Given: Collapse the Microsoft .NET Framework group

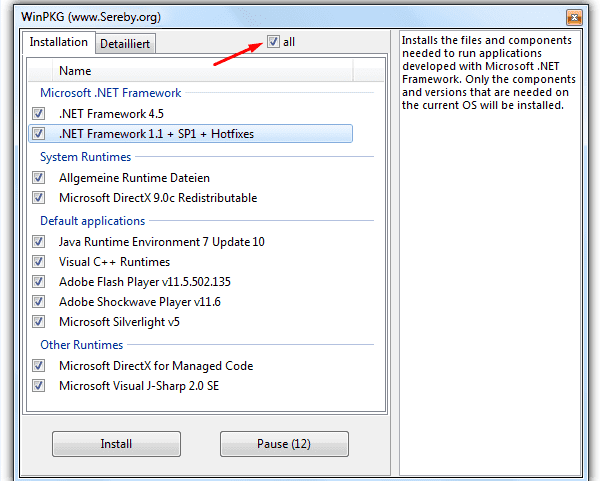Looking at the screenshot, I should pyautogui.click(x=111, y=93).
